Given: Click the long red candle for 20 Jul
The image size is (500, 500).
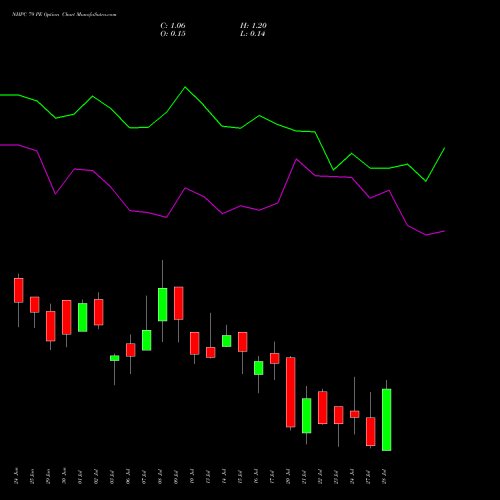Looking at the screenshot, I should pos(291,392).
